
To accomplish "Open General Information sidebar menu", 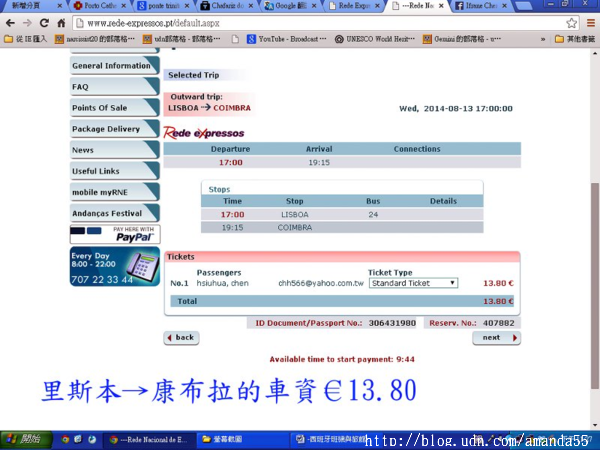I will point(110,66).
